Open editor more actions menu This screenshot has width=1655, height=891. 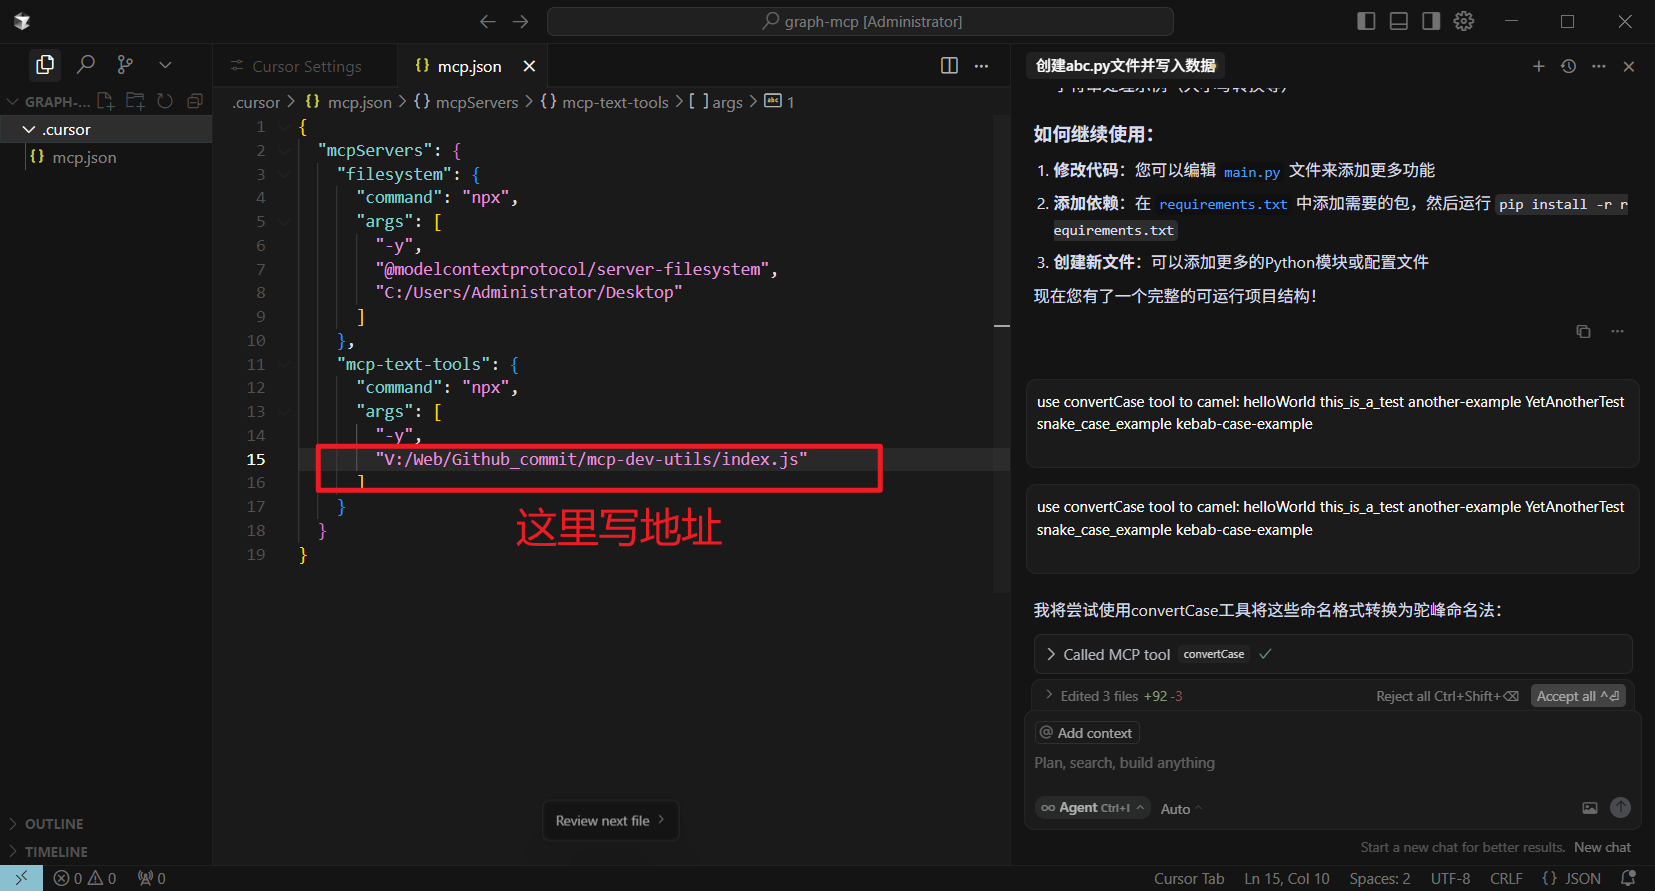coord(982,66)
